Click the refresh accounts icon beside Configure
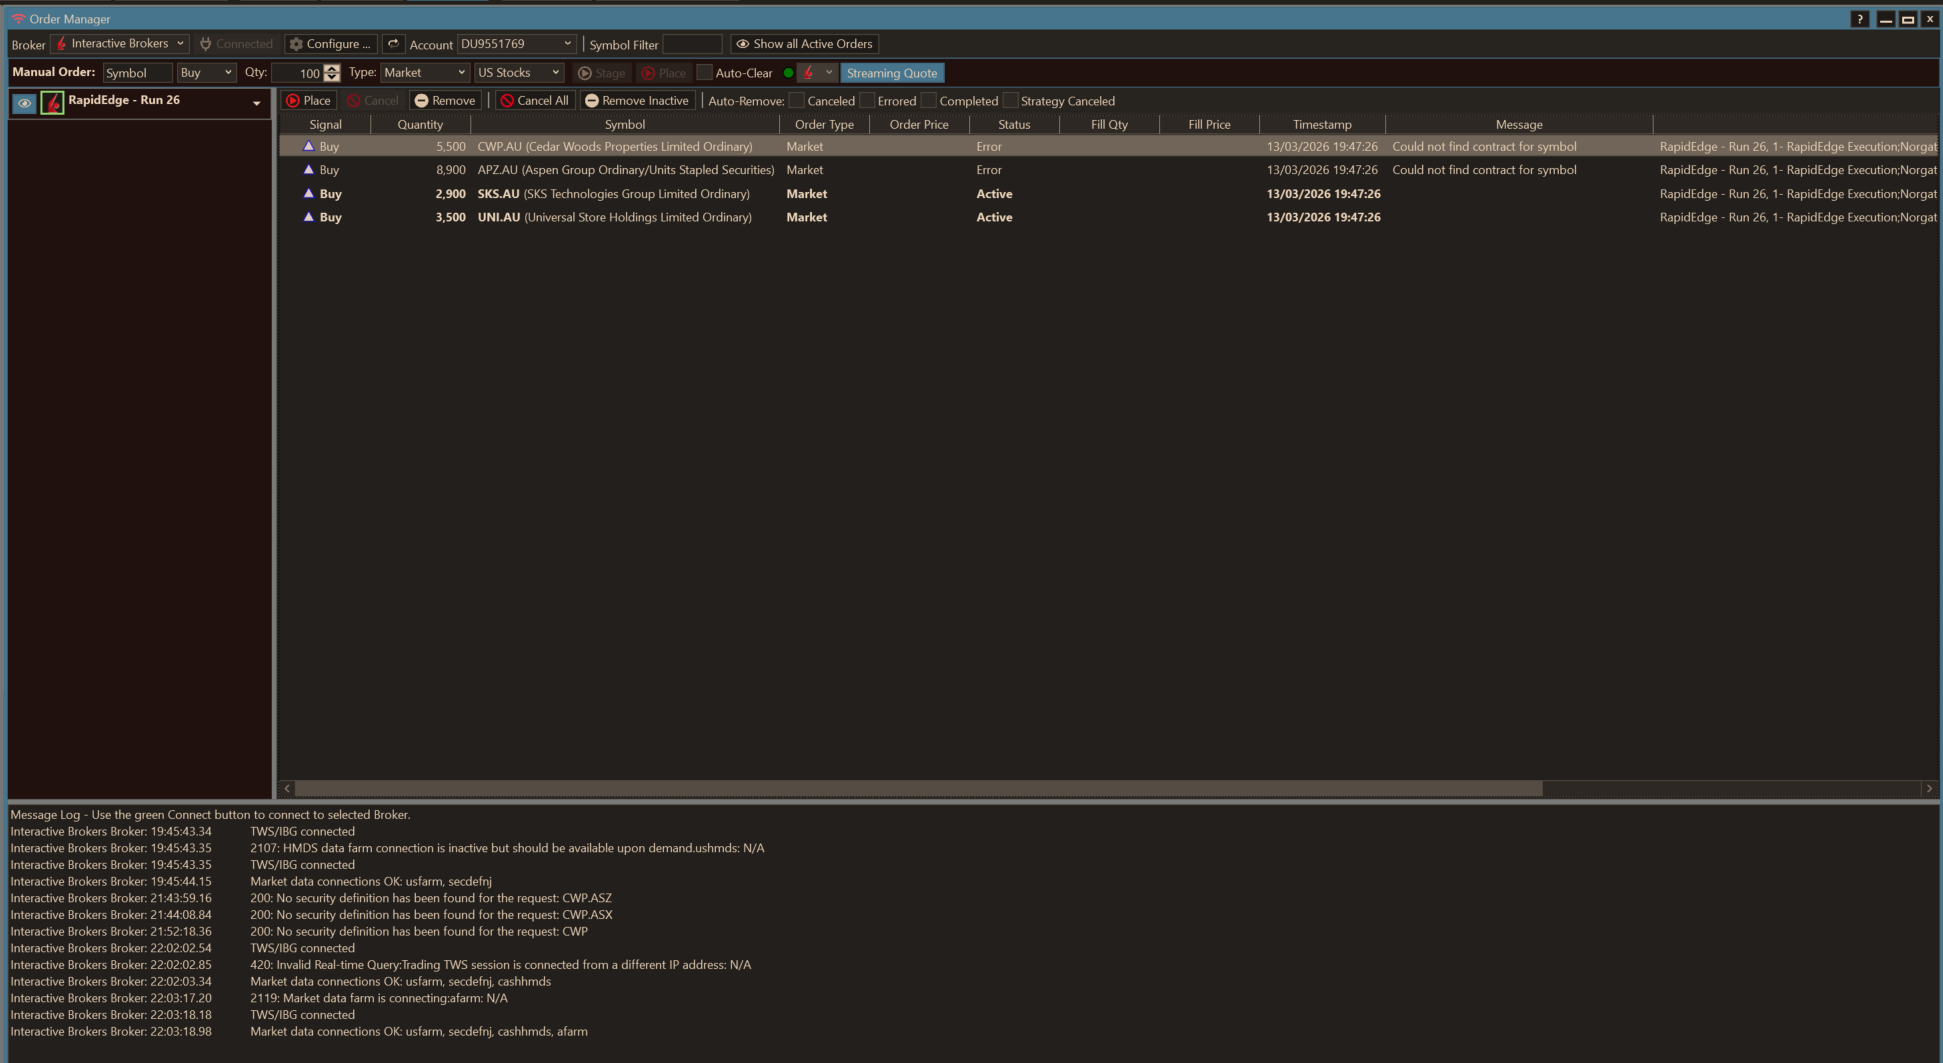1943x1063 pixels. (393, 44)
